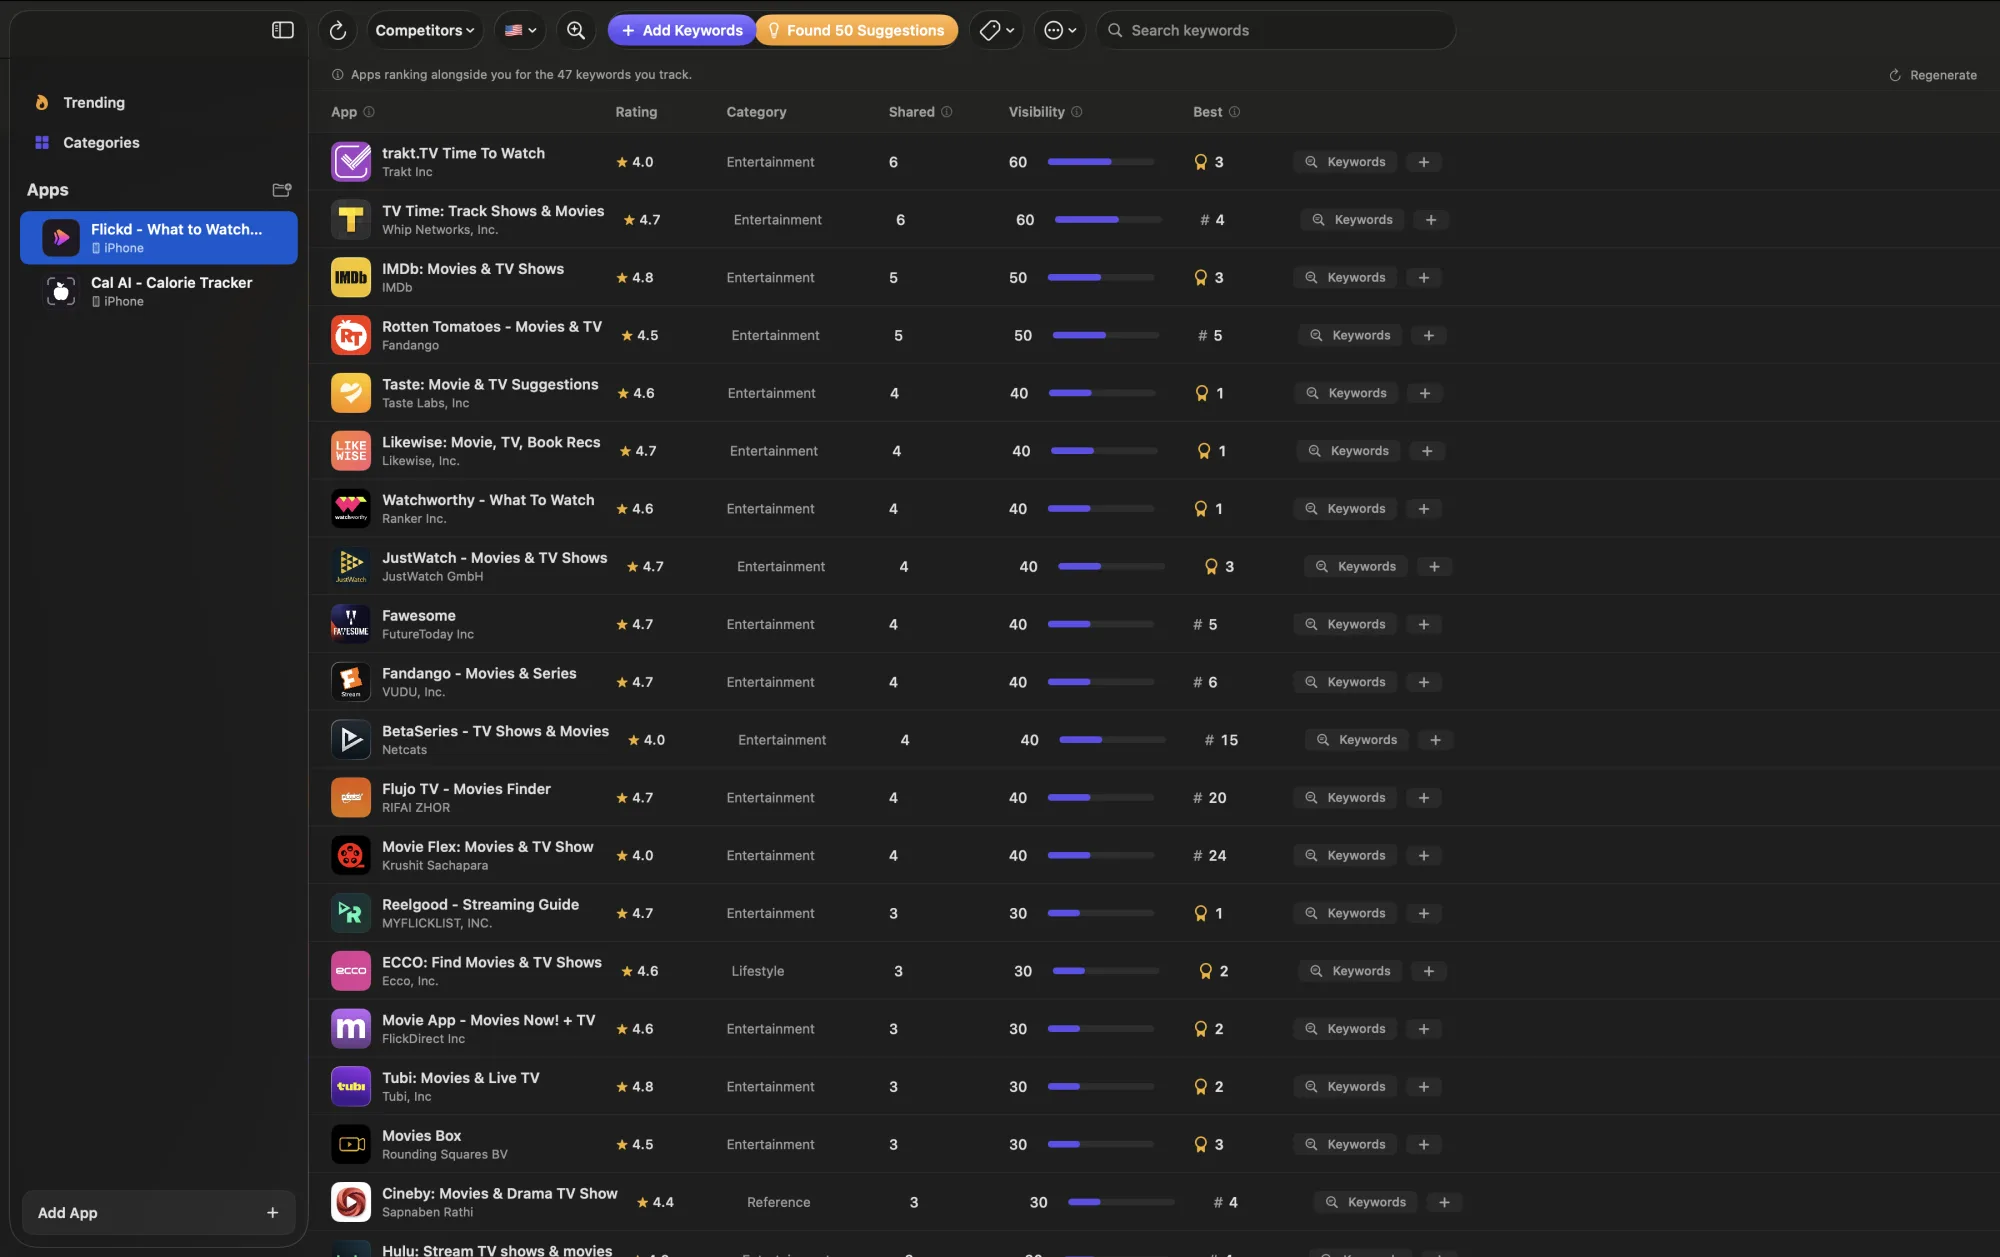Click the info icon next to Shared header
The image size is (2000, 1257).
coord(947,112)
